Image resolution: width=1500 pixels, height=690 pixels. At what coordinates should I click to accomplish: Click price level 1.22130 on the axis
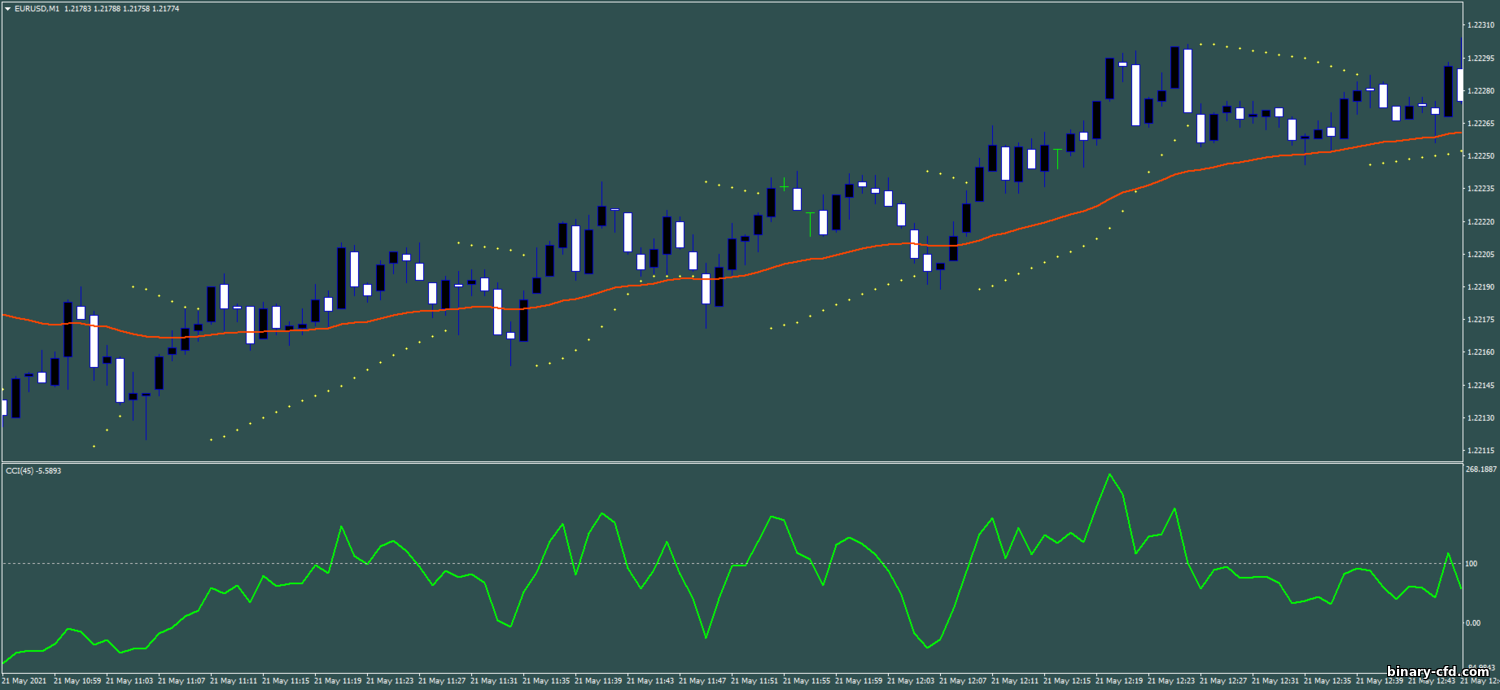[x=1479, y=418]
